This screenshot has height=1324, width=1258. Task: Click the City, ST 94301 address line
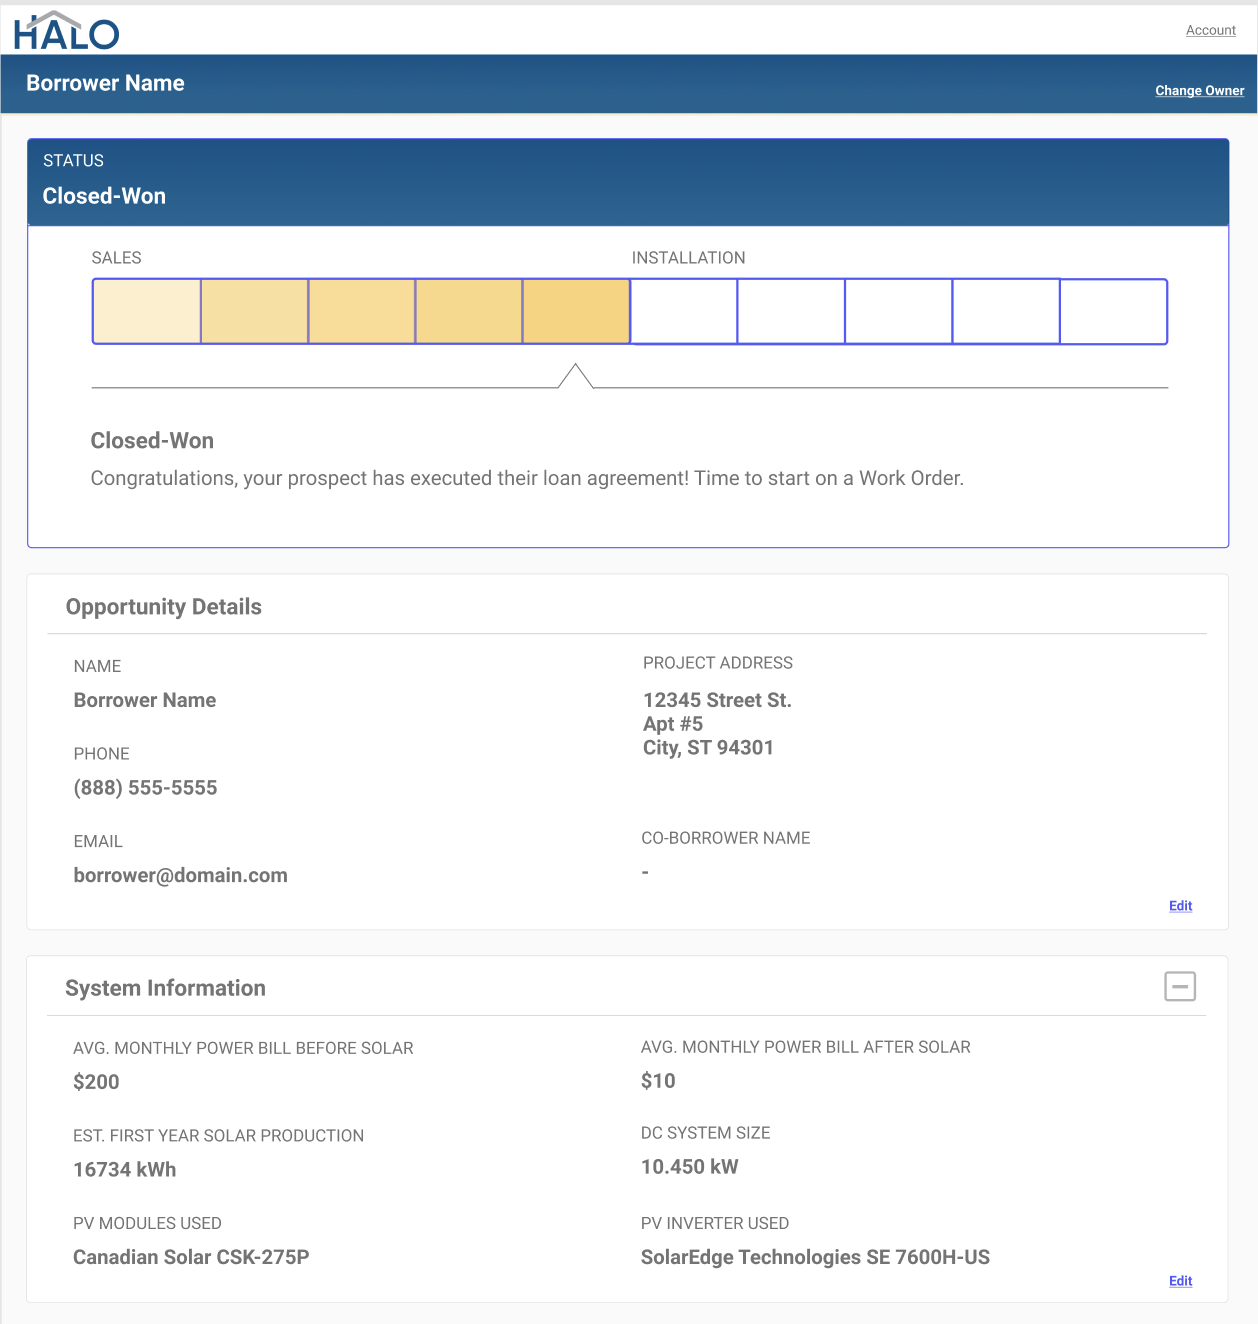(708, 748)
